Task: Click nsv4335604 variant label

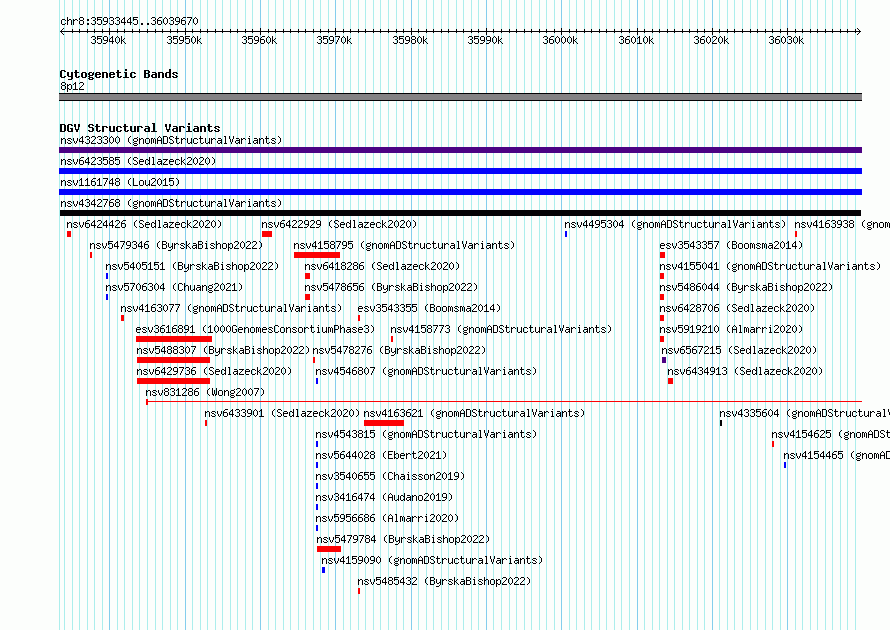Action: pyautogui.click(x=804, y=413)
